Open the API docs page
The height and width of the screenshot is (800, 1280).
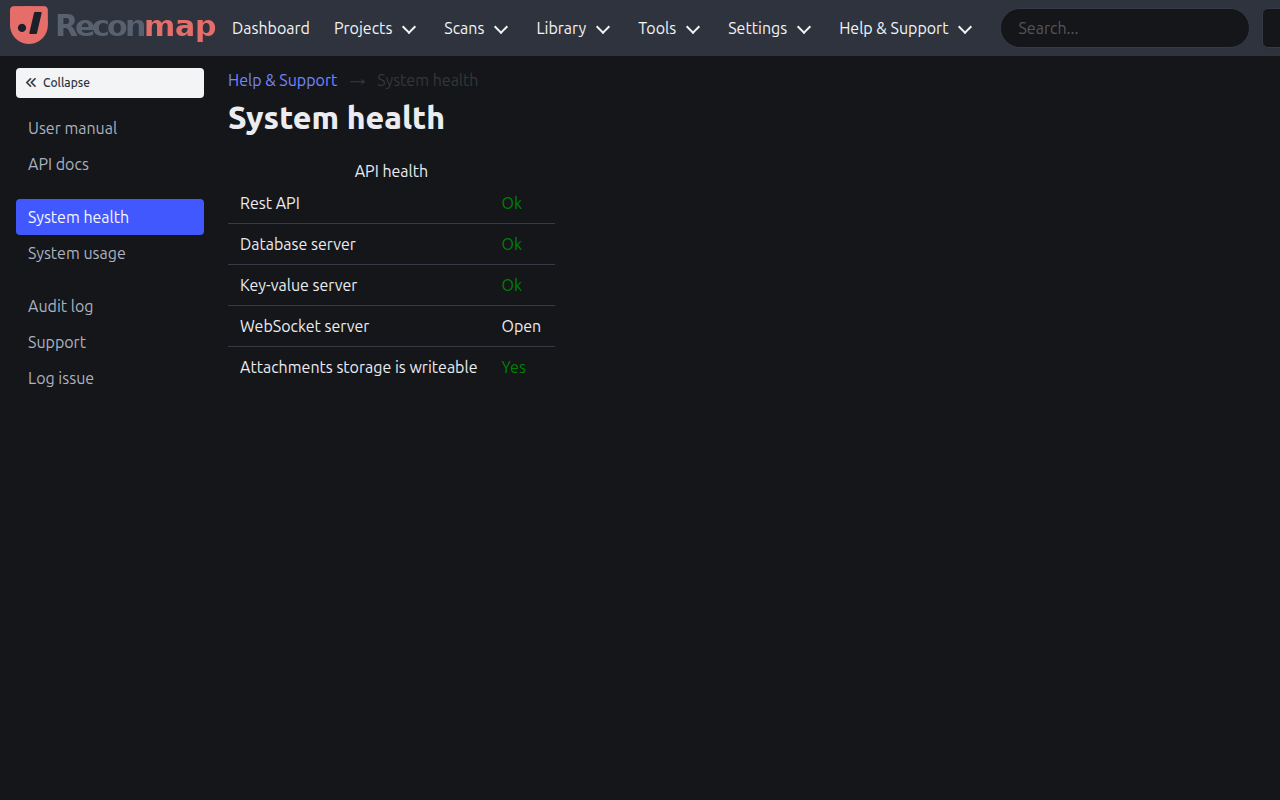click(x=58, y=164)
